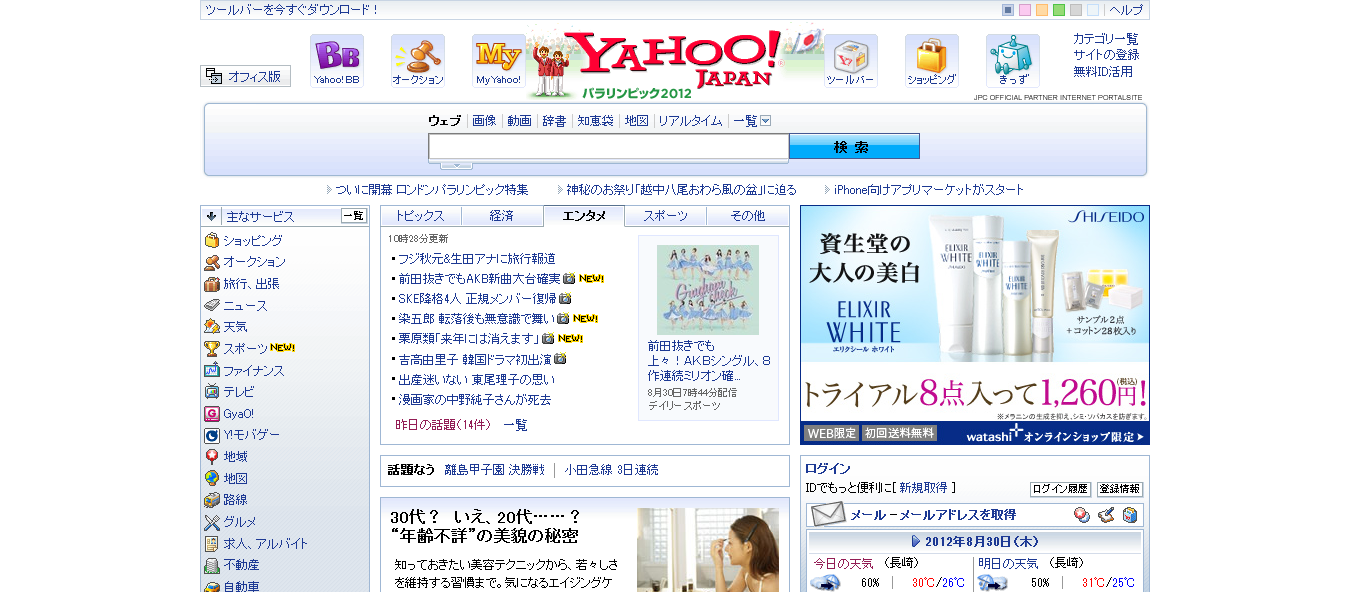Select the green theme color swatch
1349x592 pixels.
pos(1059,10)
